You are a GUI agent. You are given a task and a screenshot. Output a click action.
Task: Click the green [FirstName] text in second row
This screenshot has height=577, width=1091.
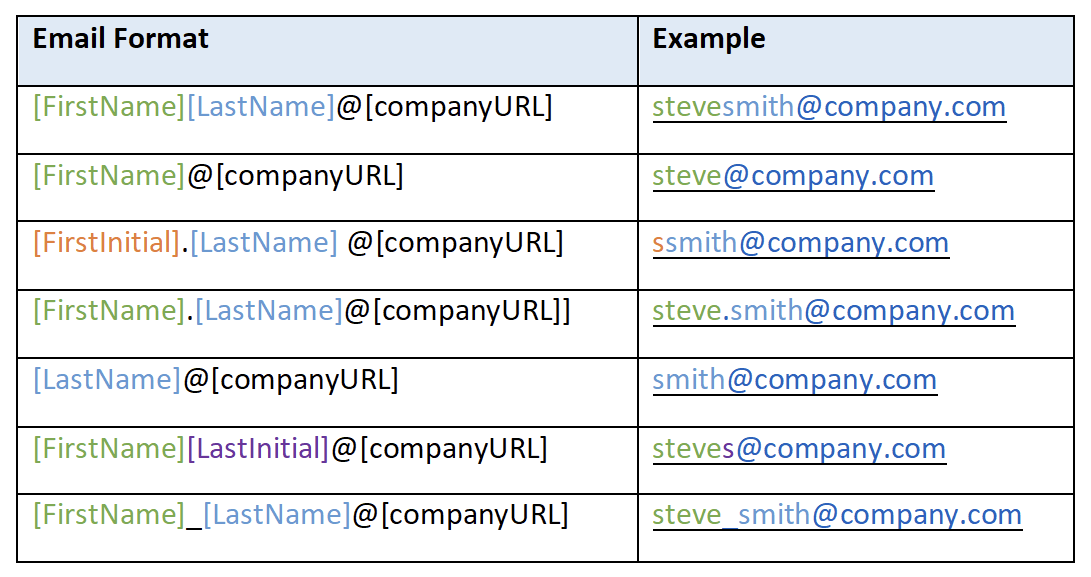pyautogui.click(x=109, y=176)
